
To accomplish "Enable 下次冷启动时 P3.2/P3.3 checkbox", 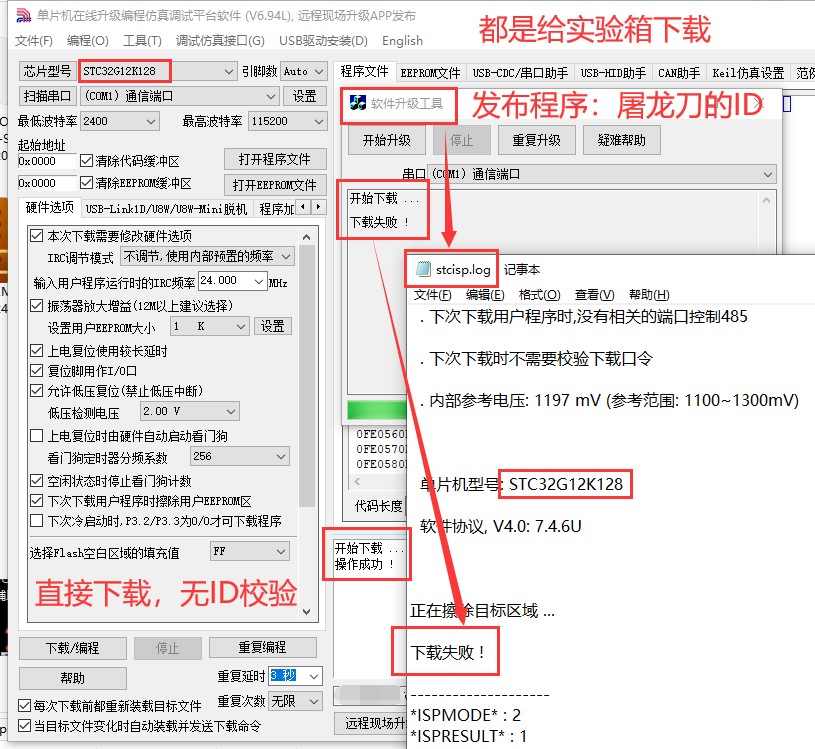I will pyautogui.click(x=36, y=520).
